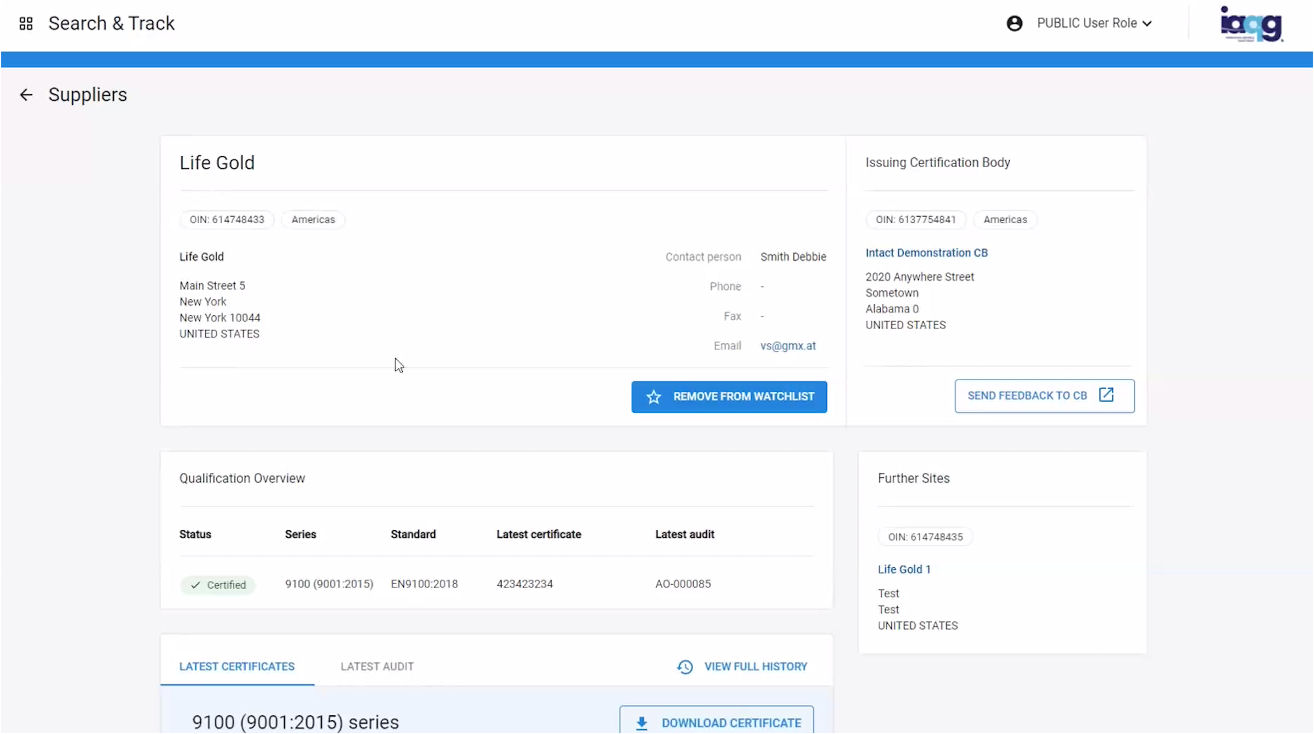Open the apps grid menu icon
The width and height of the screenshot is (1314, 734).
26,23
